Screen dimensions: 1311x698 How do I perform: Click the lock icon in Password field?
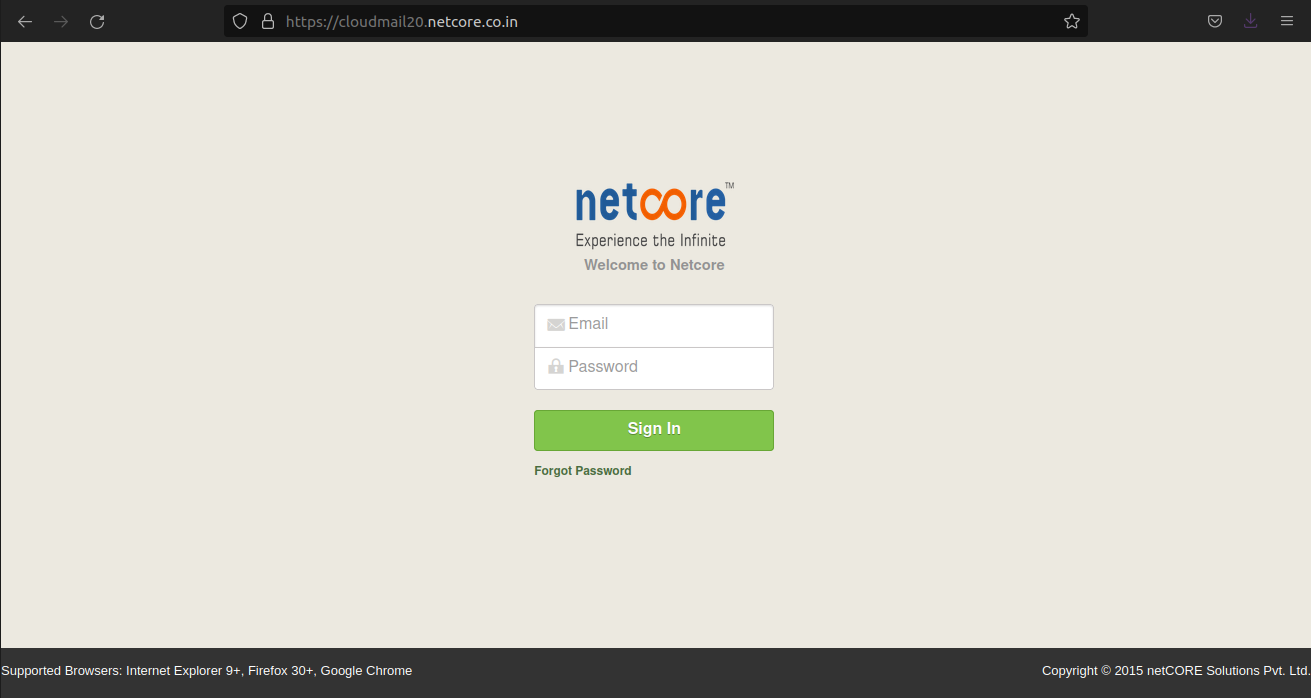(556, 367)
